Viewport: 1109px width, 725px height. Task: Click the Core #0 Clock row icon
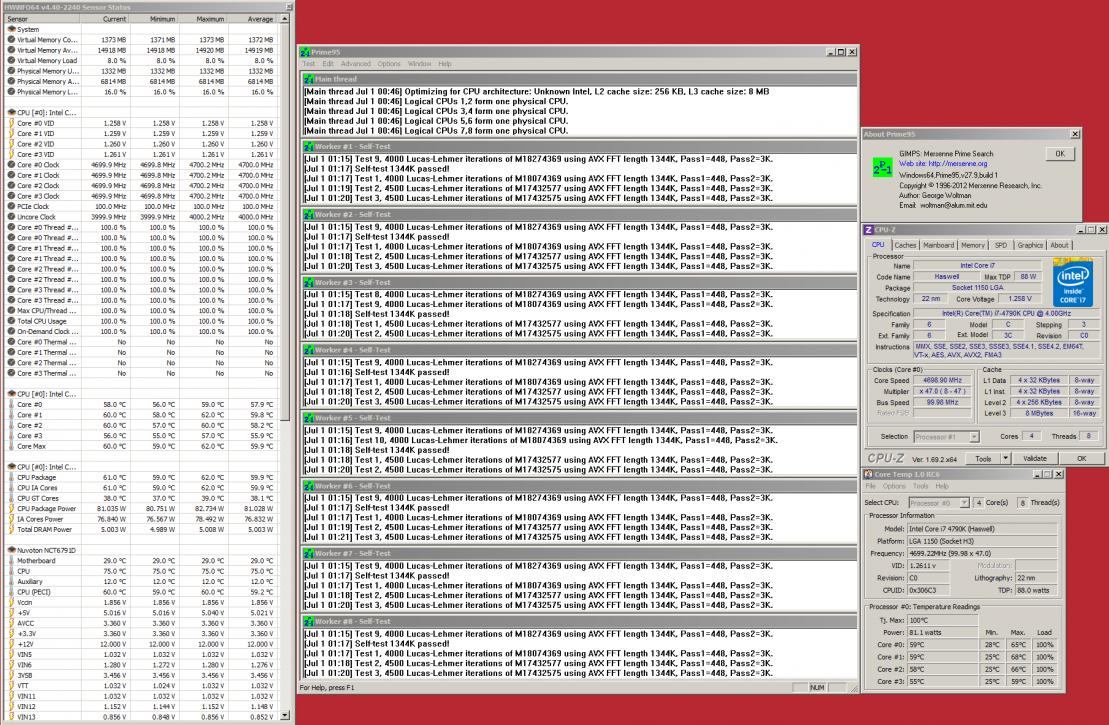click(11, 165)
